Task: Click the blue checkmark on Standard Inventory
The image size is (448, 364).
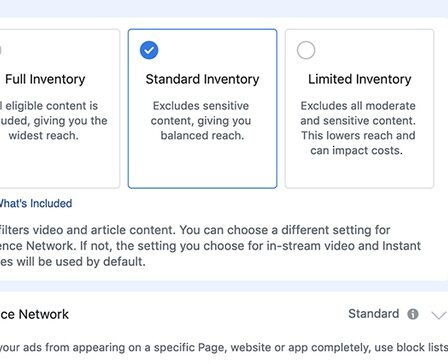Action: [x=149, y=50]
